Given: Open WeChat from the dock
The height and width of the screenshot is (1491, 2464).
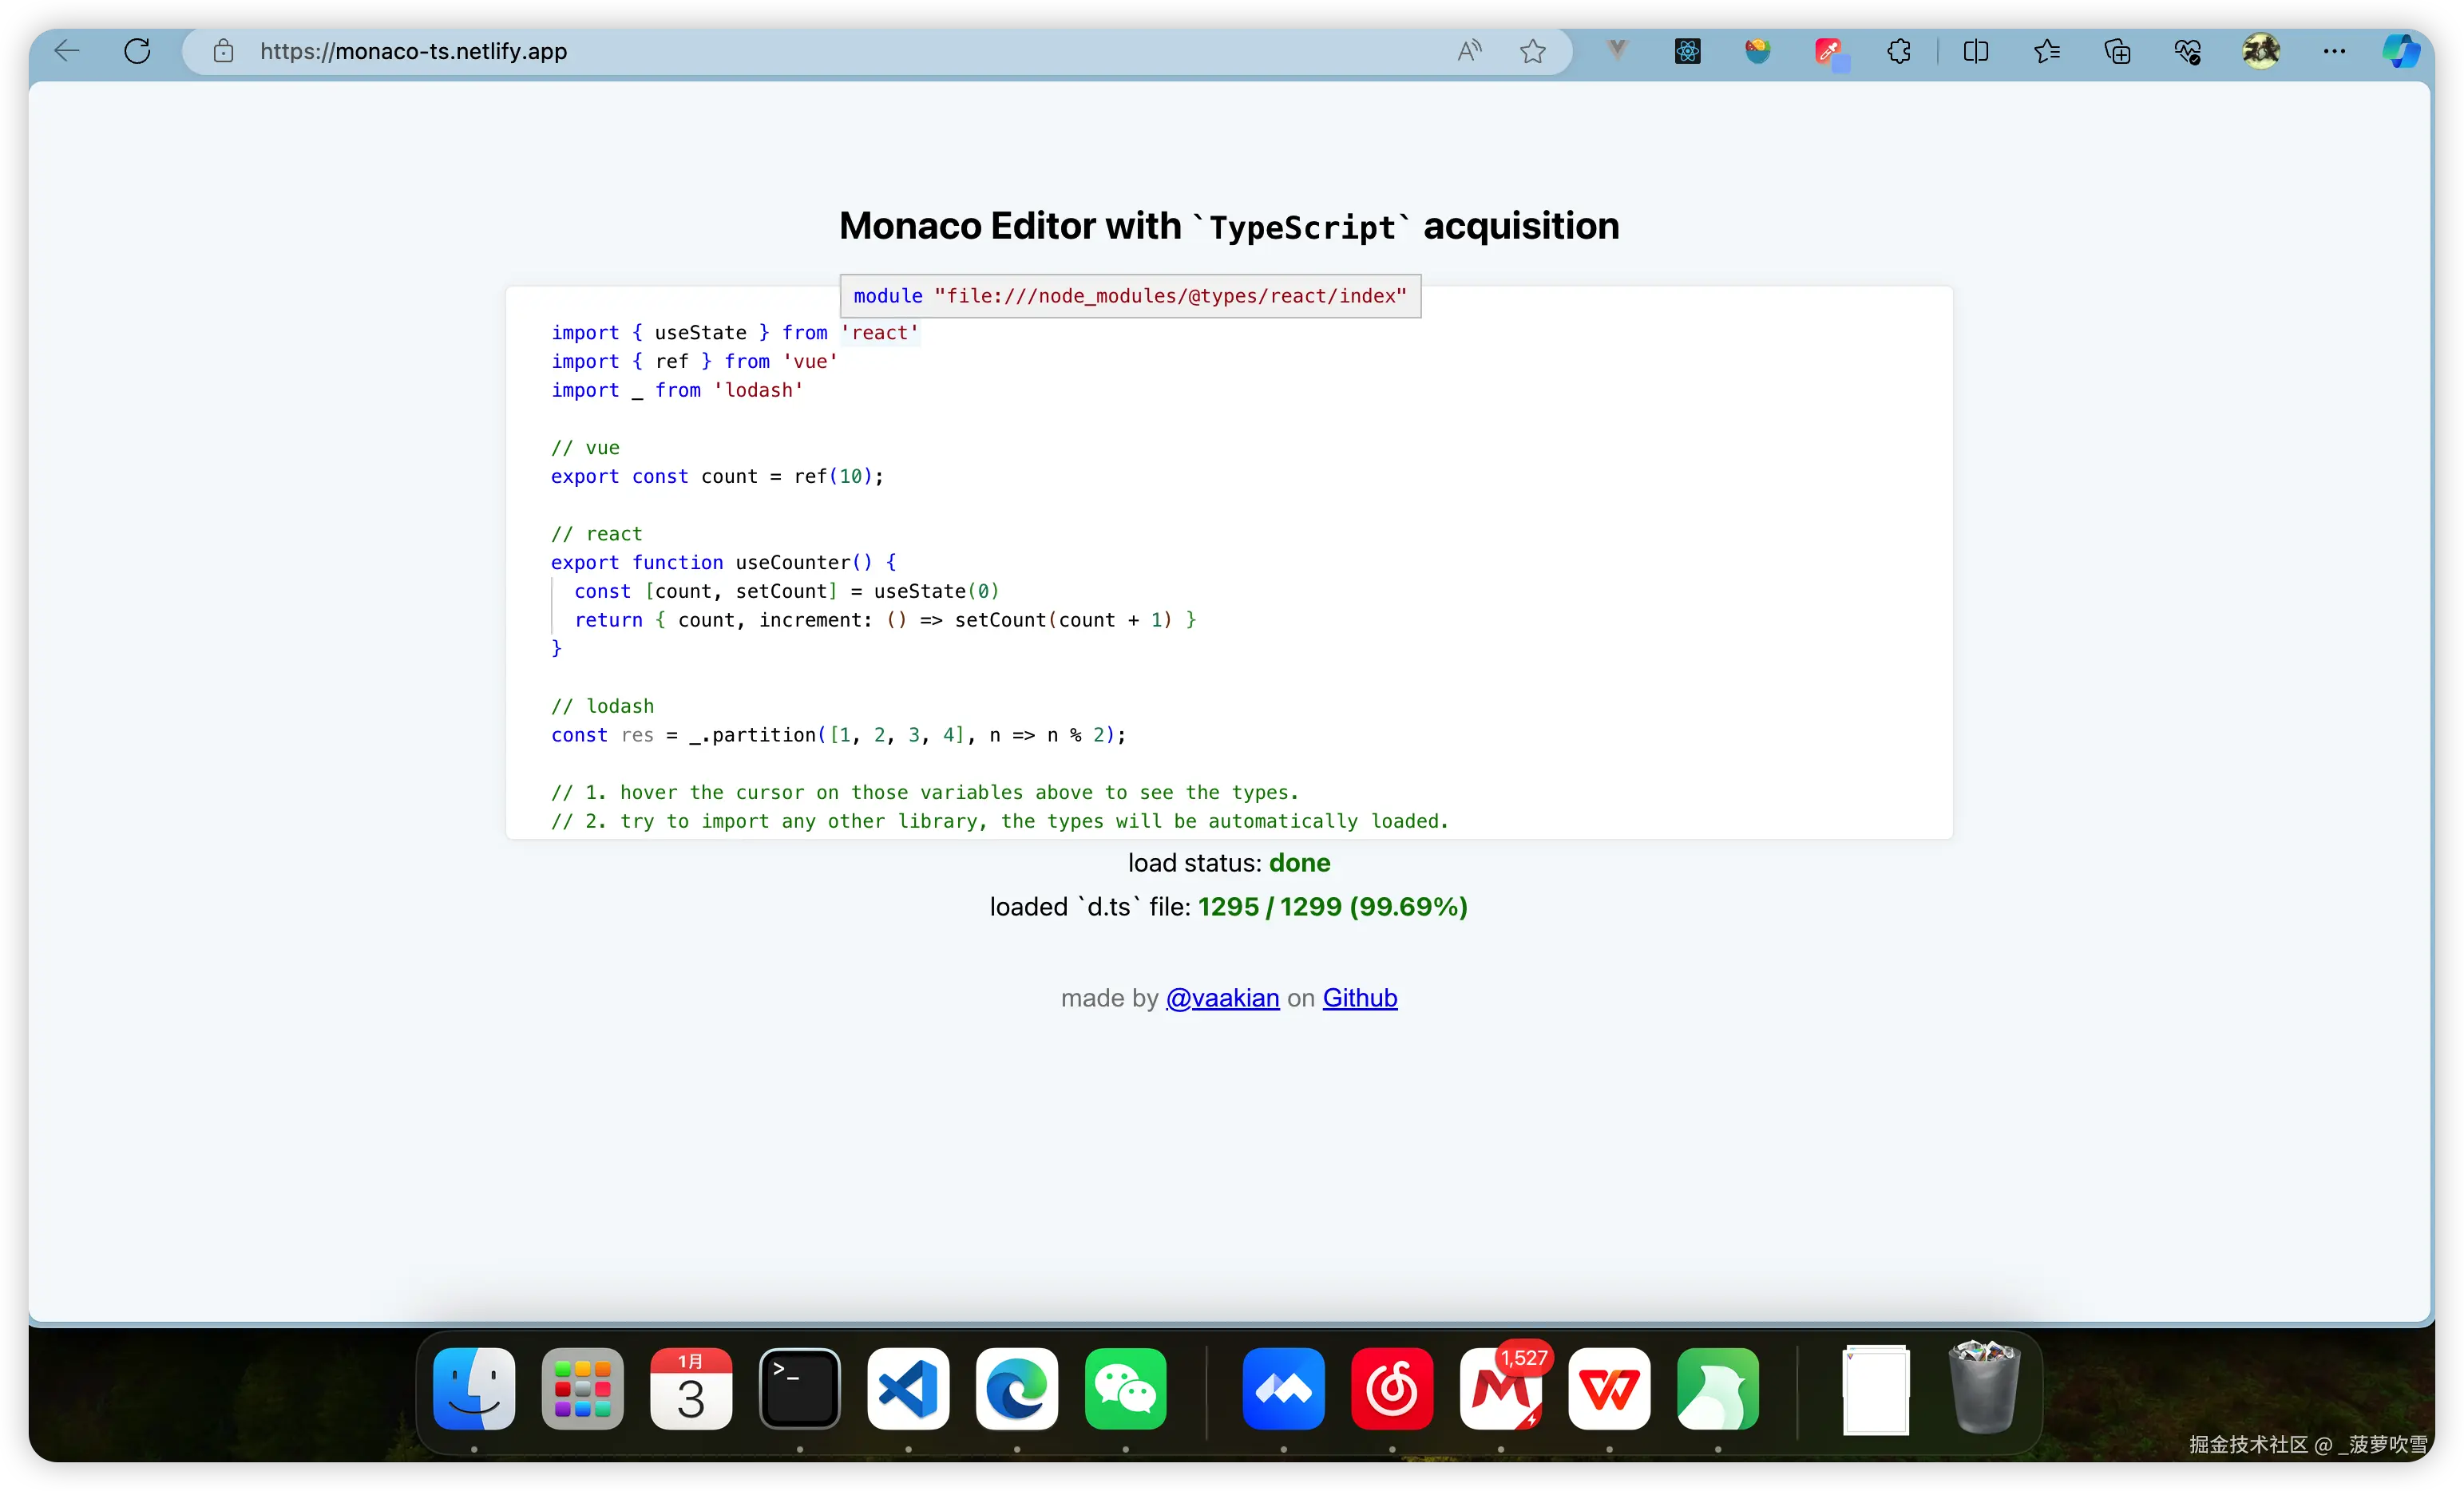Looking at the screenshot, I should 1125,1389.
